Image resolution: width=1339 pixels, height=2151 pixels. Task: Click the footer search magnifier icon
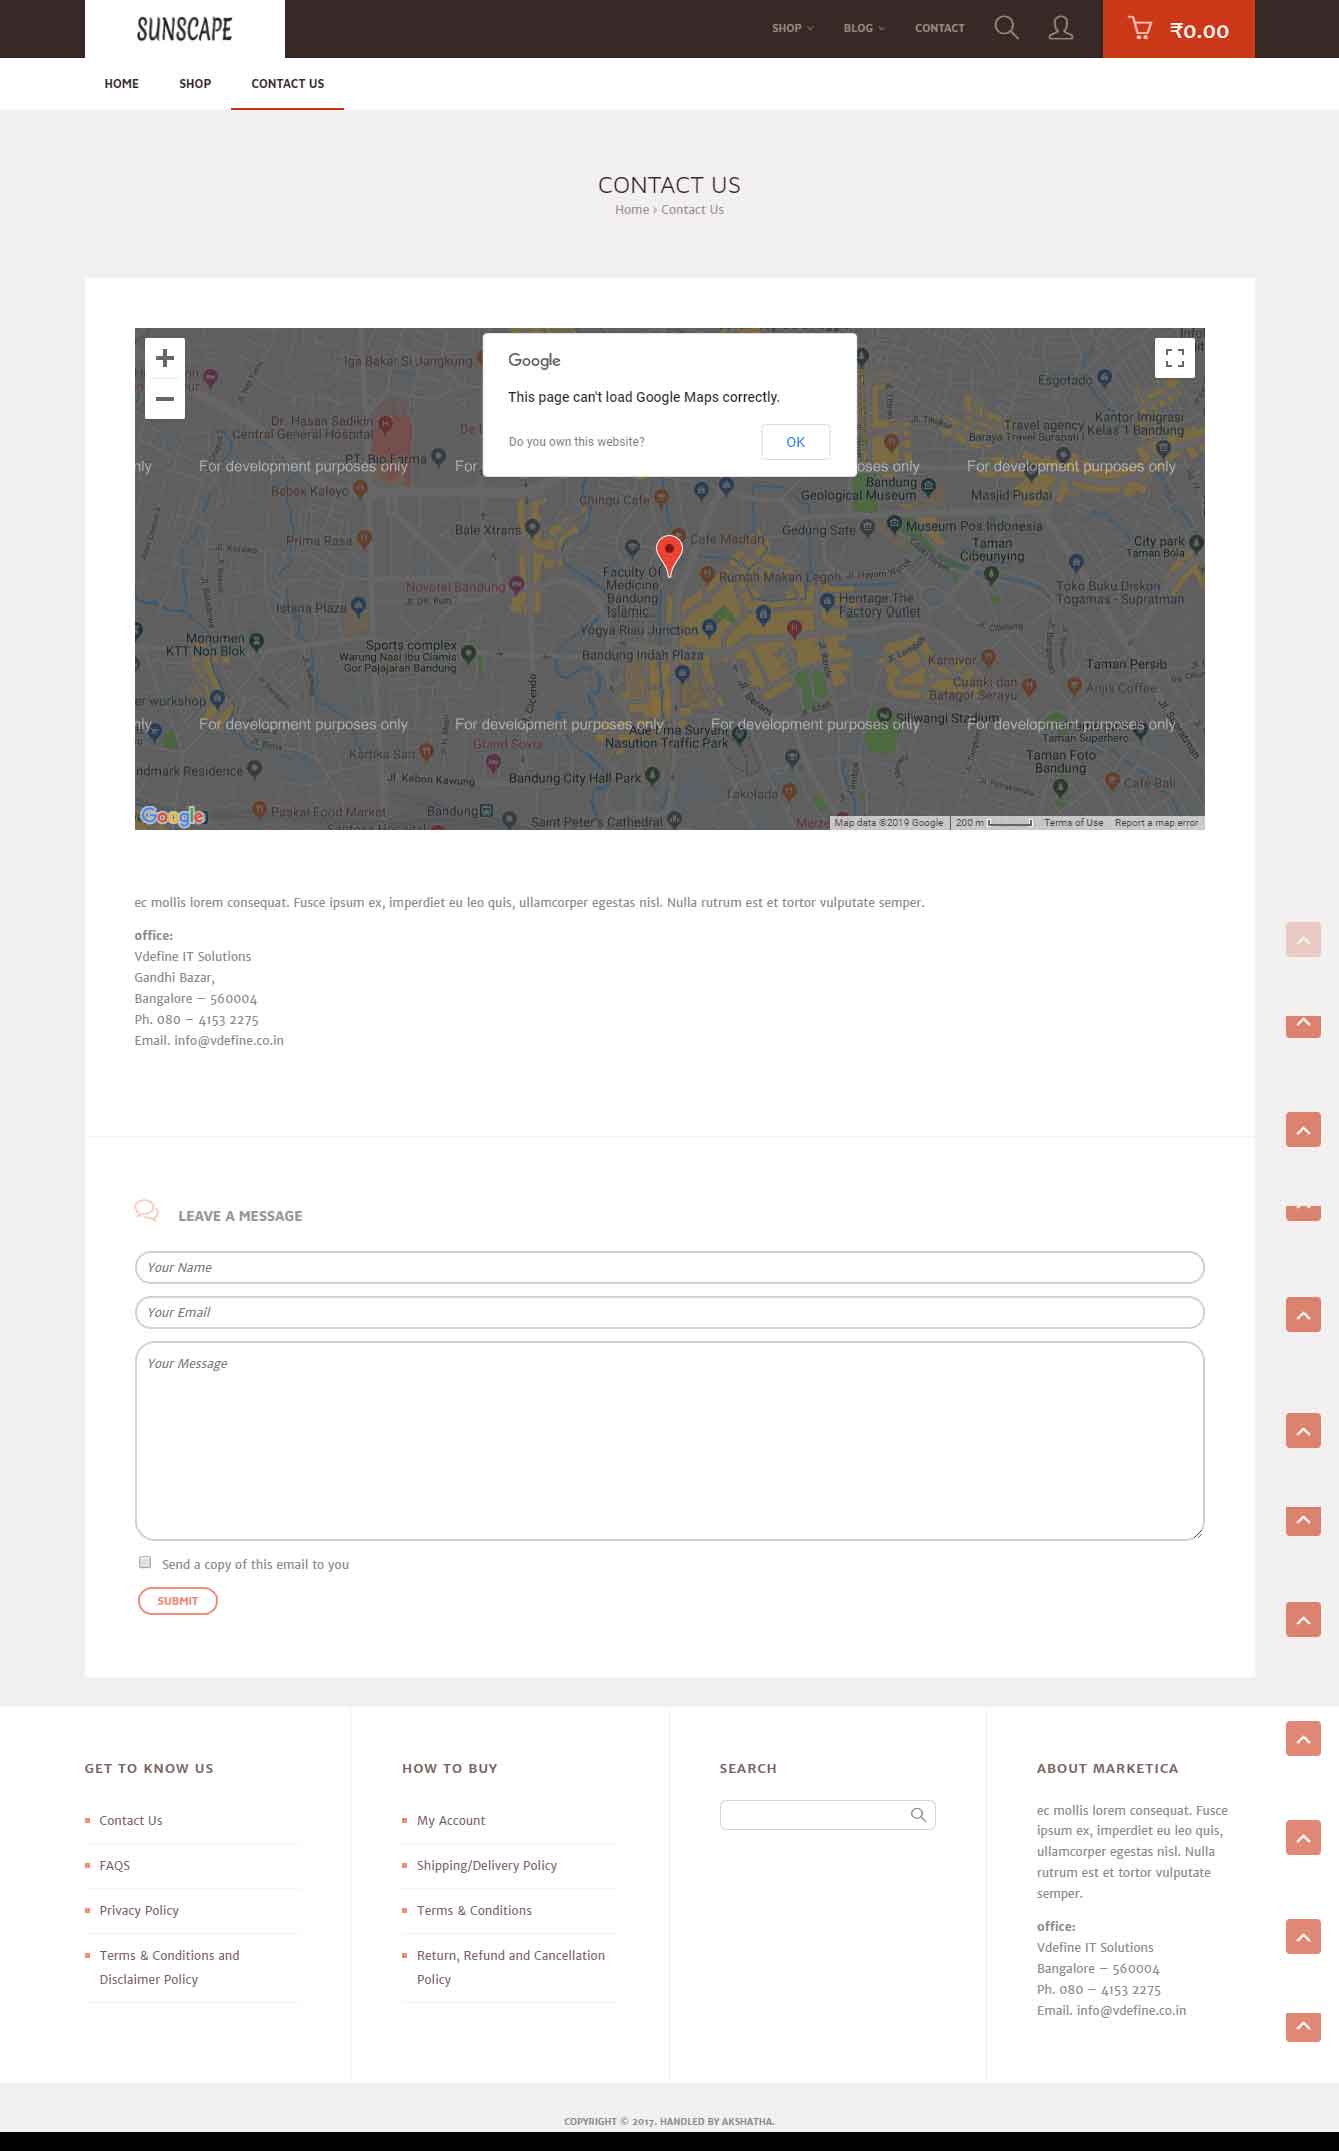coord(917,1815)
